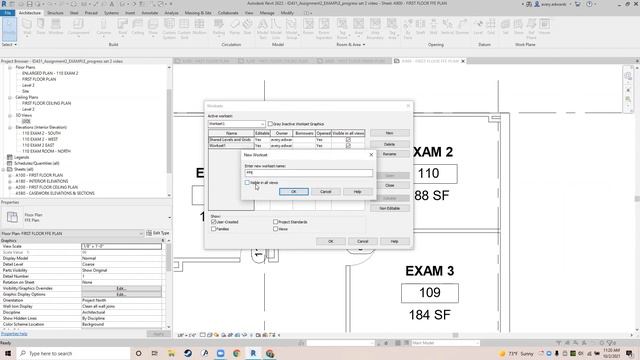640x360 pixels.
Task: Select the Wall tool in ribbon
Action: [27, 27]
